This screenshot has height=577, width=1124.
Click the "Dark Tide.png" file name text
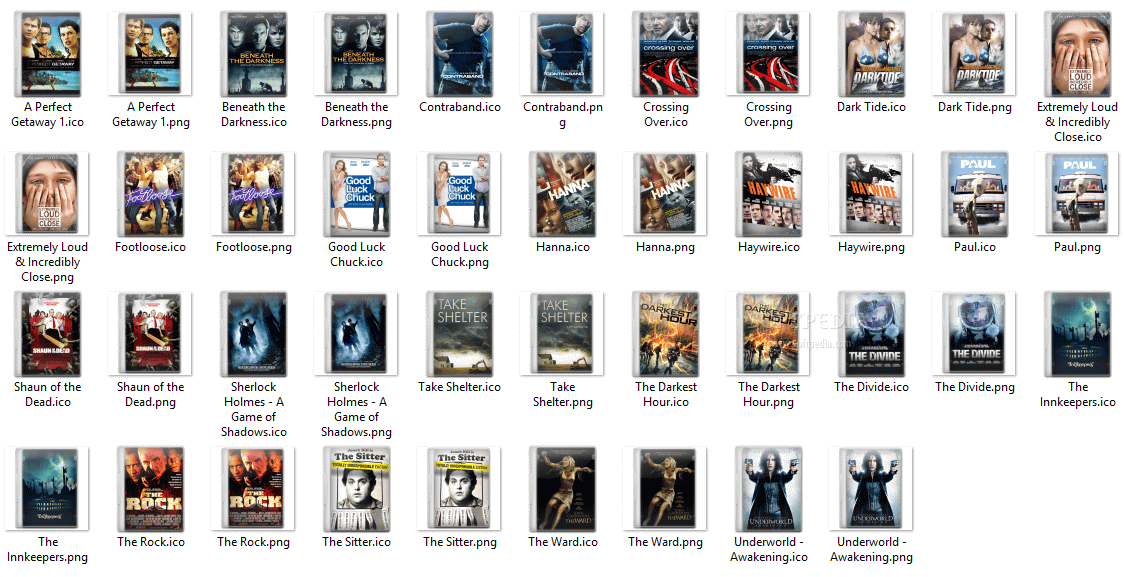click(975, 107)
